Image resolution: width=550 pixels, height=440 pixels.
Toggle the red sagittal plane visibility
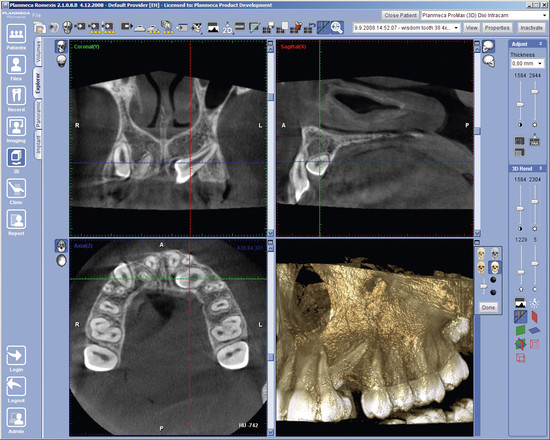[535, 316]
